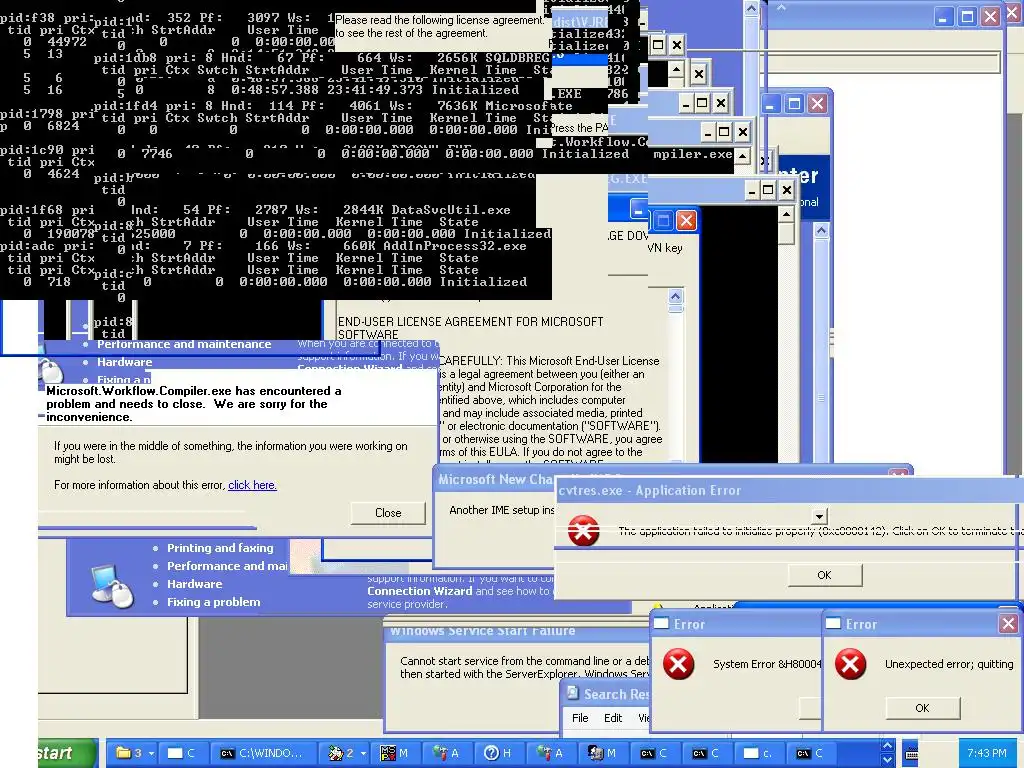Screen dimensions: 1024x768
Task: Select the lowercase c. taskbar button
Action: click(758, 753)
